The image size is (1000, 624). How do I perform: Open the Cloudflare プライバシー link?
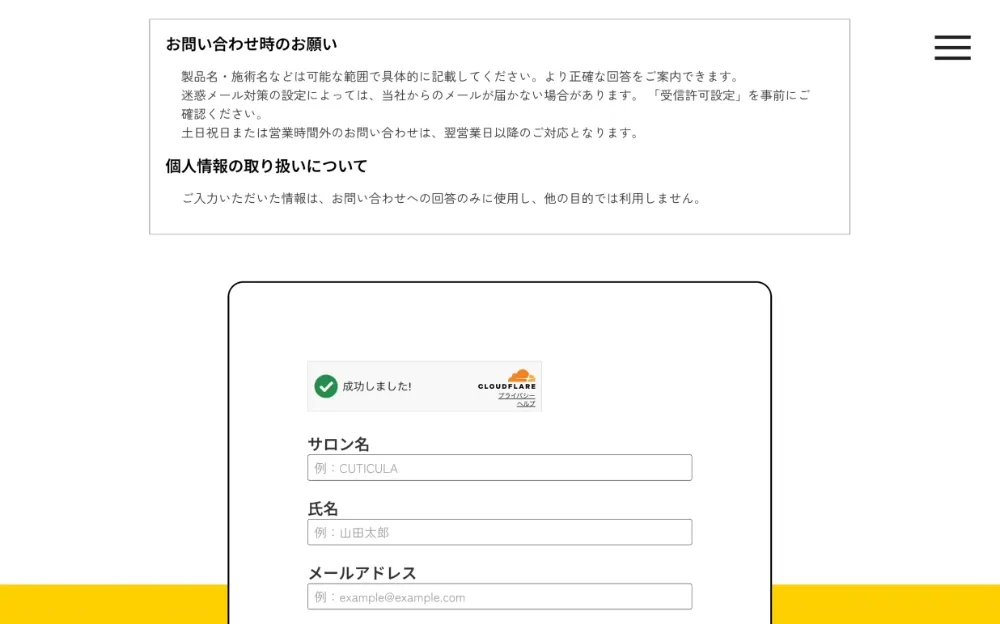(517, 396)
